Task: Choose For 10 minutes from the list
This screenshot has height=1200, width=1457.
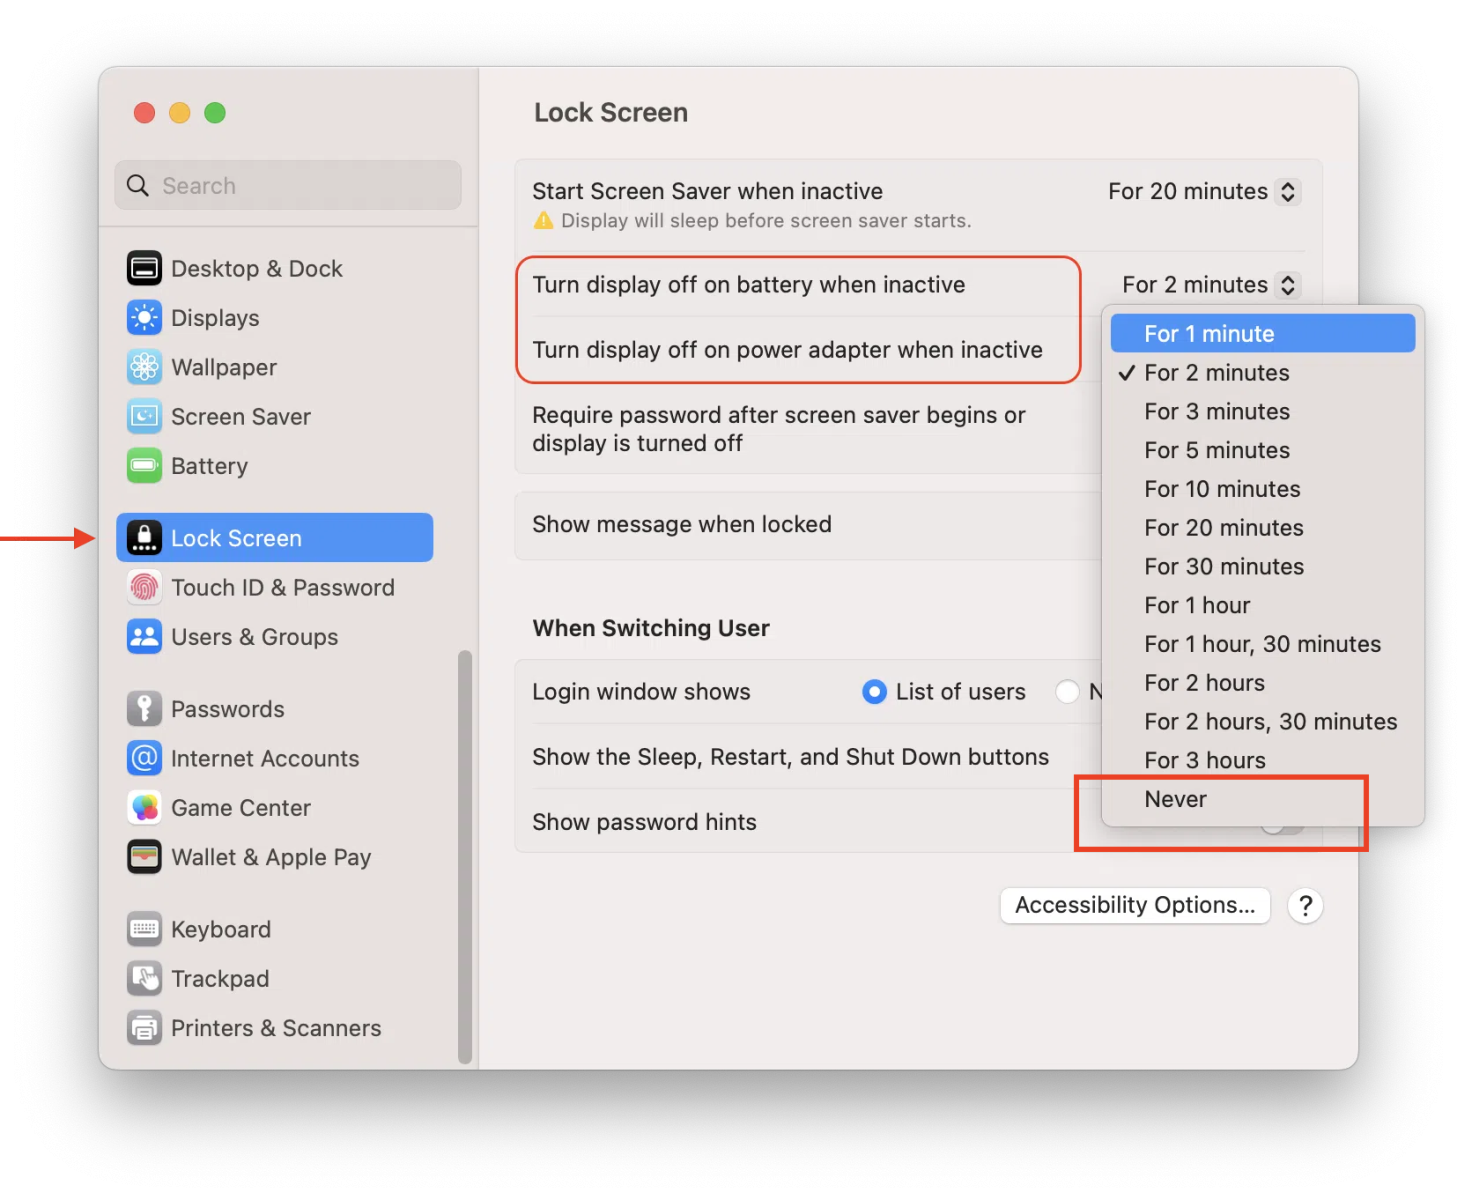Action: [1262, 488]
